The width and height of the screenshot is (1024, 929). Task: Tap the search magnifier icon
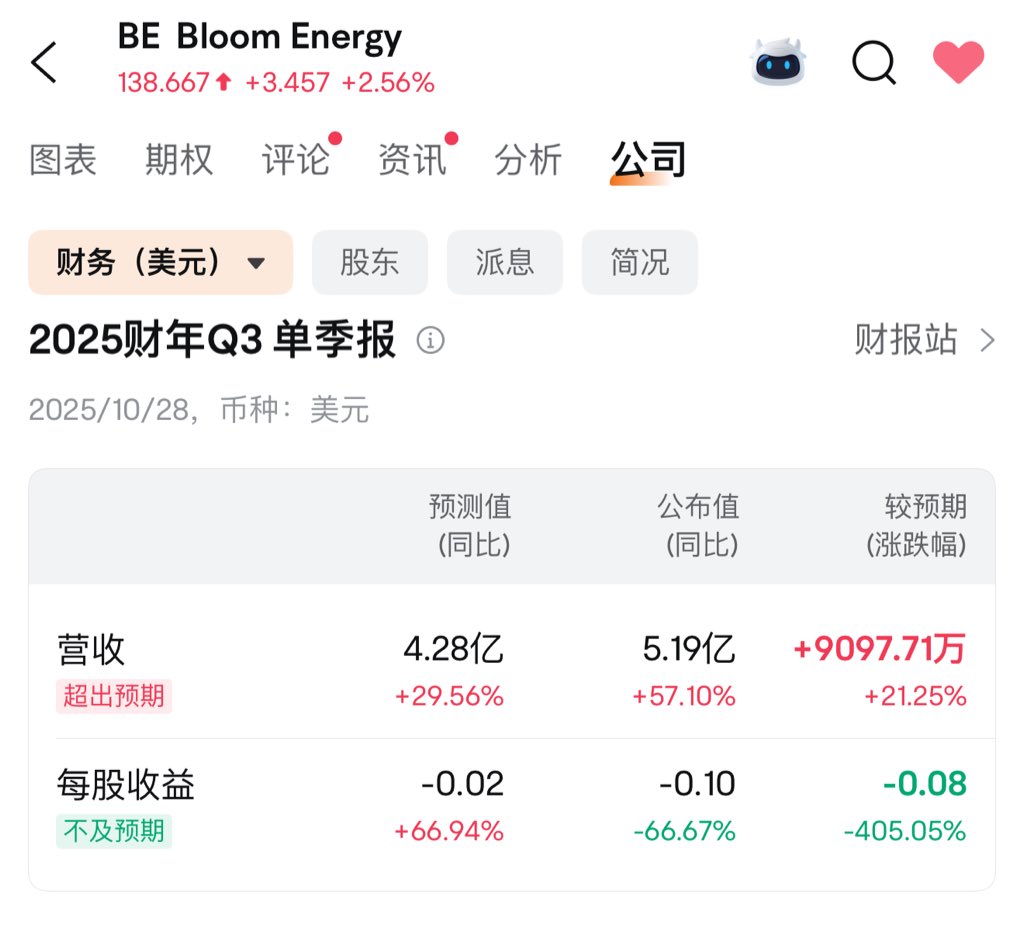873,62
